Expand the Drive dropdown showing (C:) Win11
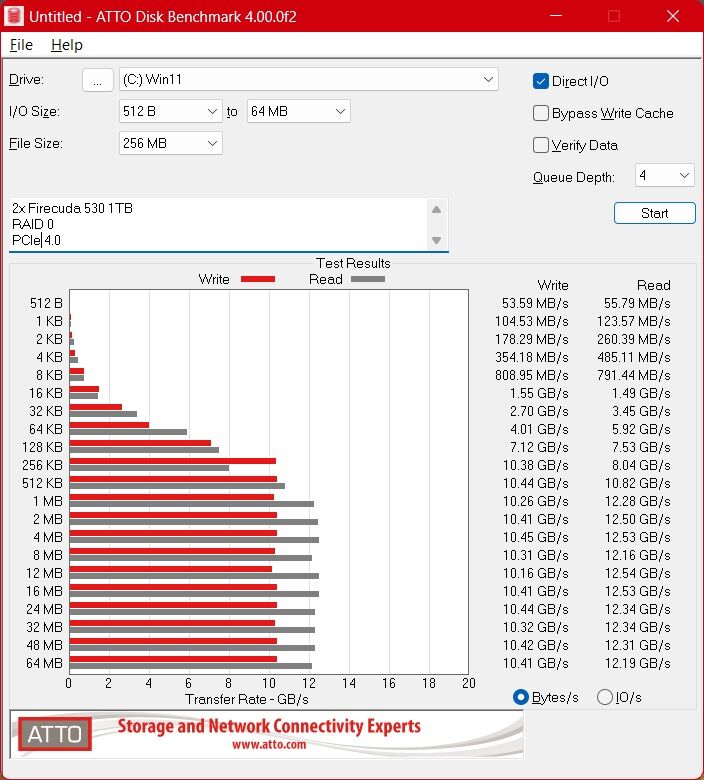Viewport: 704px width, 780px height. coord(308,80)
